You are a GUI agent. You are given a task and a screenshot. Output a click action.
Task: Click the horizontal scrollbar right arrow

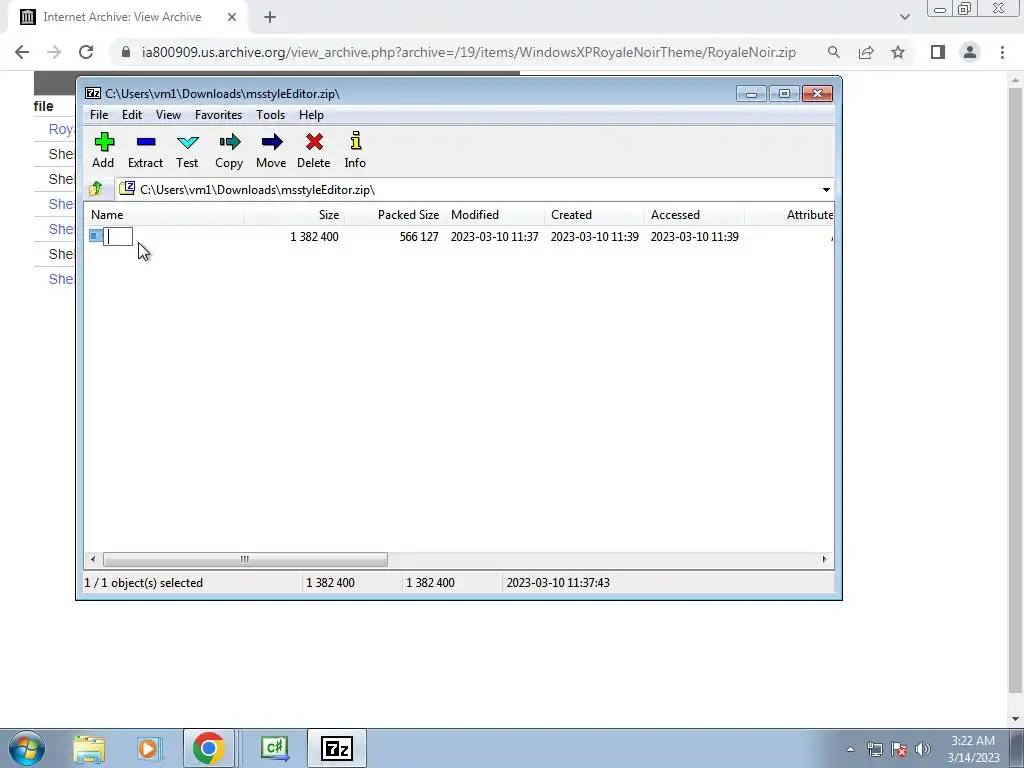(x=824, y=559)
